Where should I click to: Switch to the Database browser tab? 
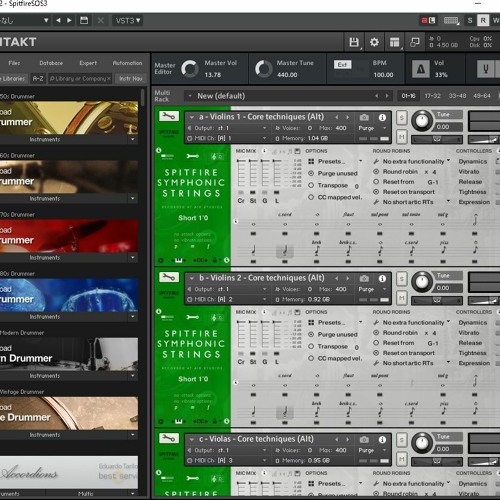tap(51, 63)
